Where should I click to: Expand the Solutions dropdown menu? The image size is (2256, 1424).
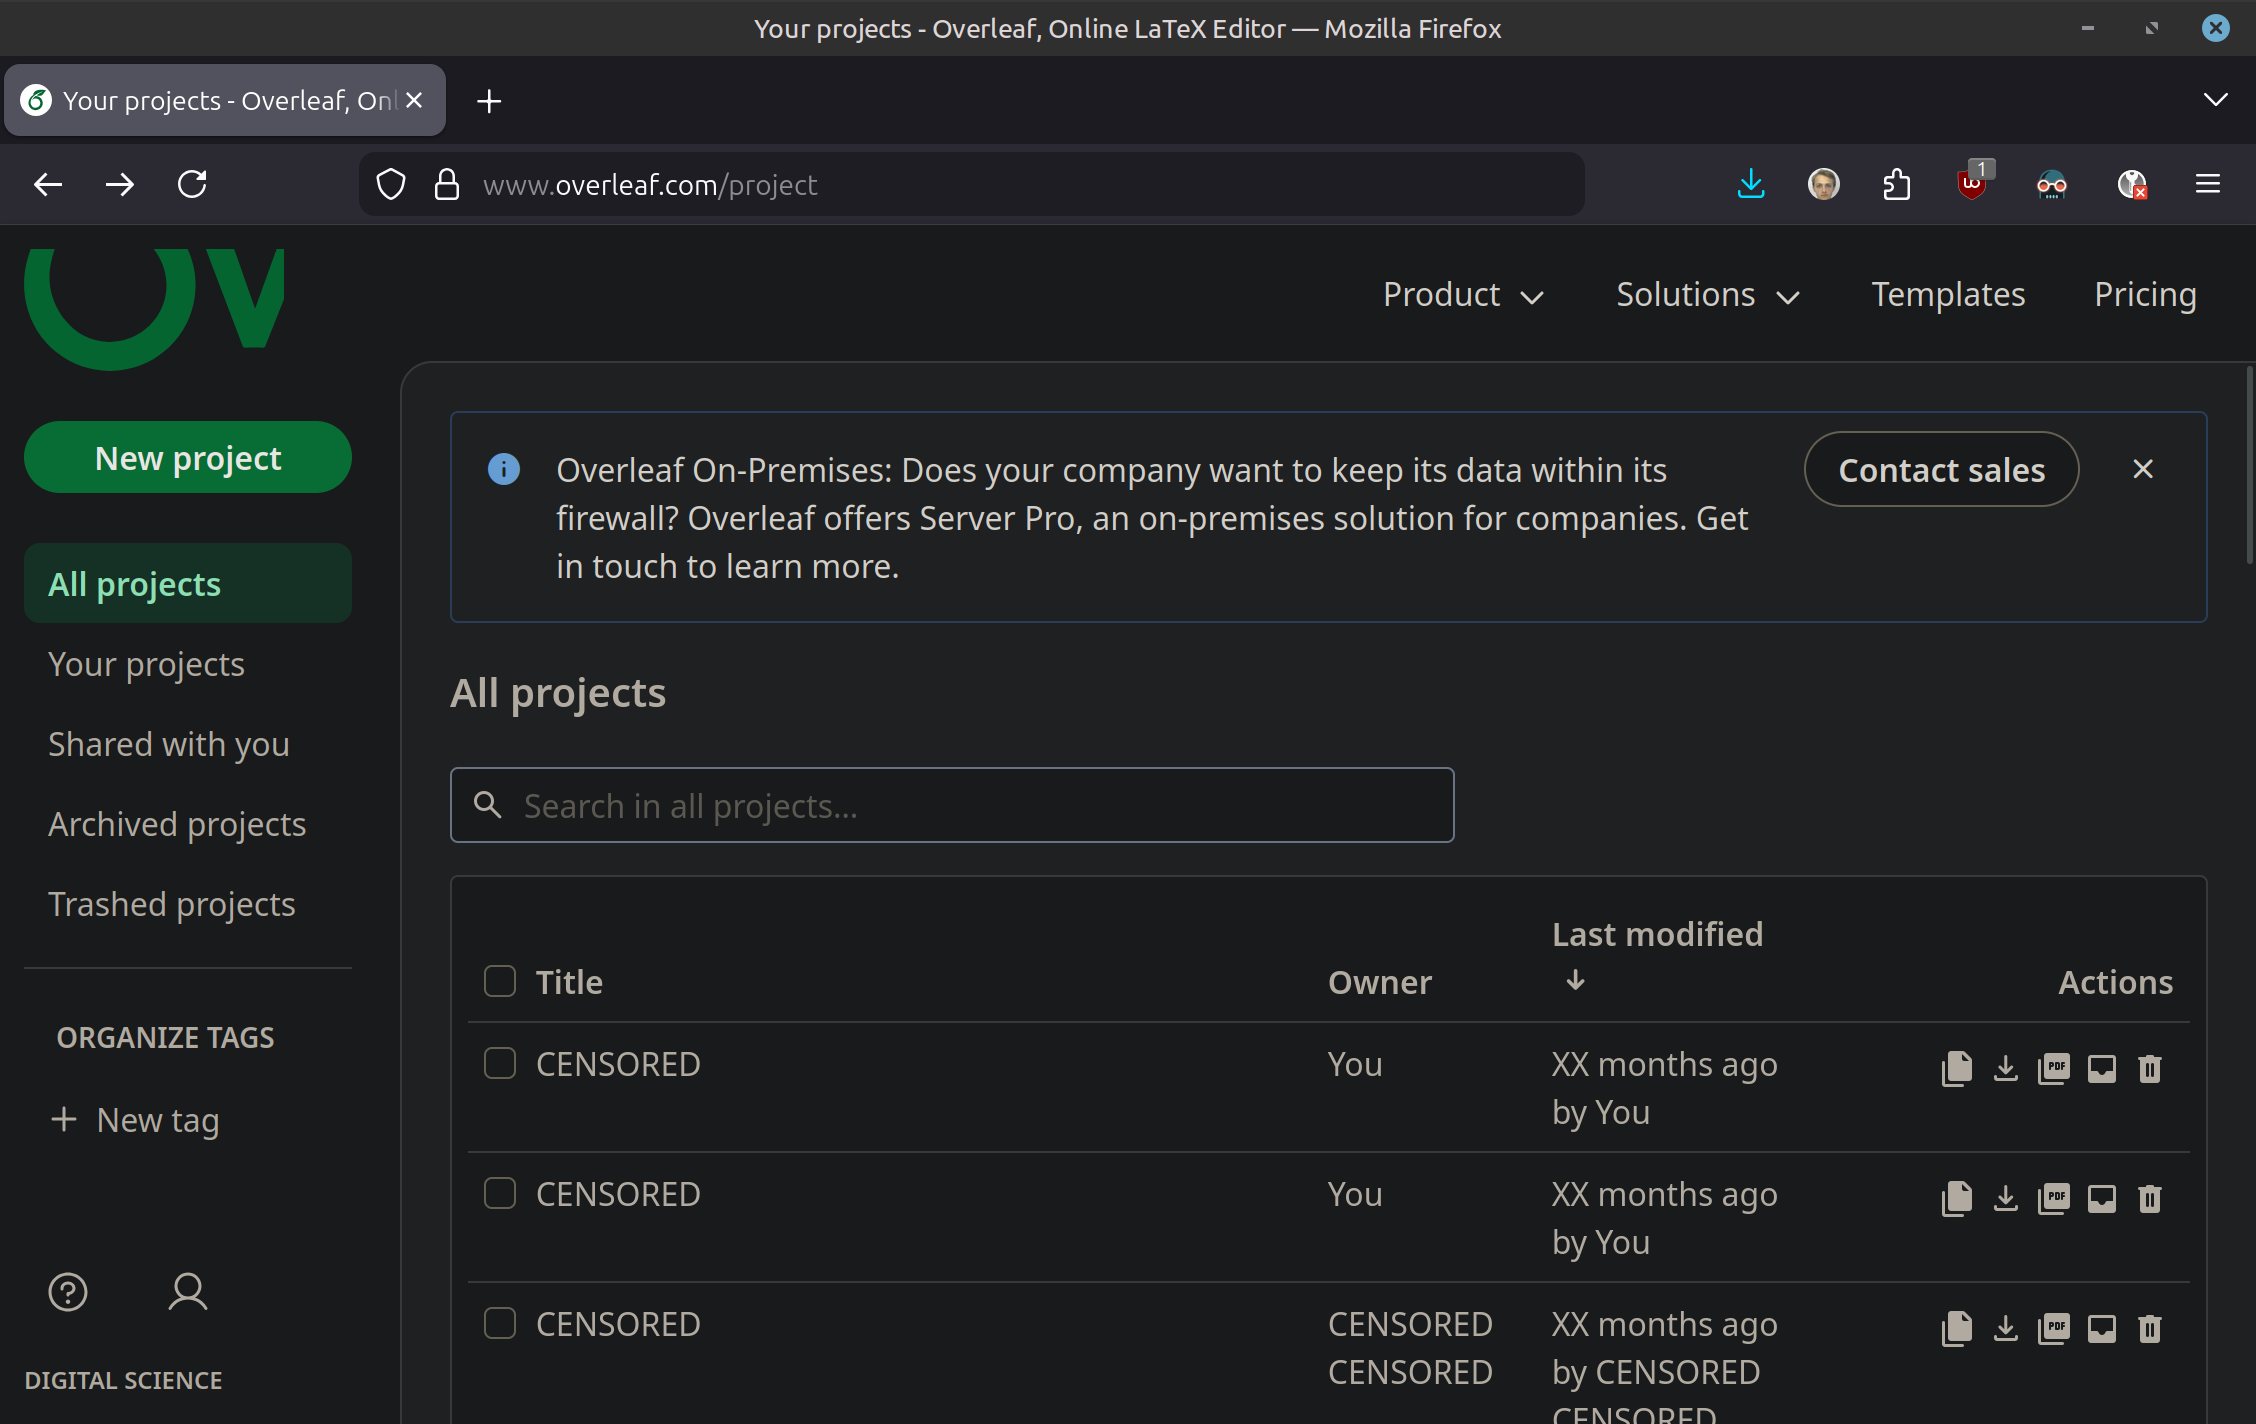tap(1707, 295)
